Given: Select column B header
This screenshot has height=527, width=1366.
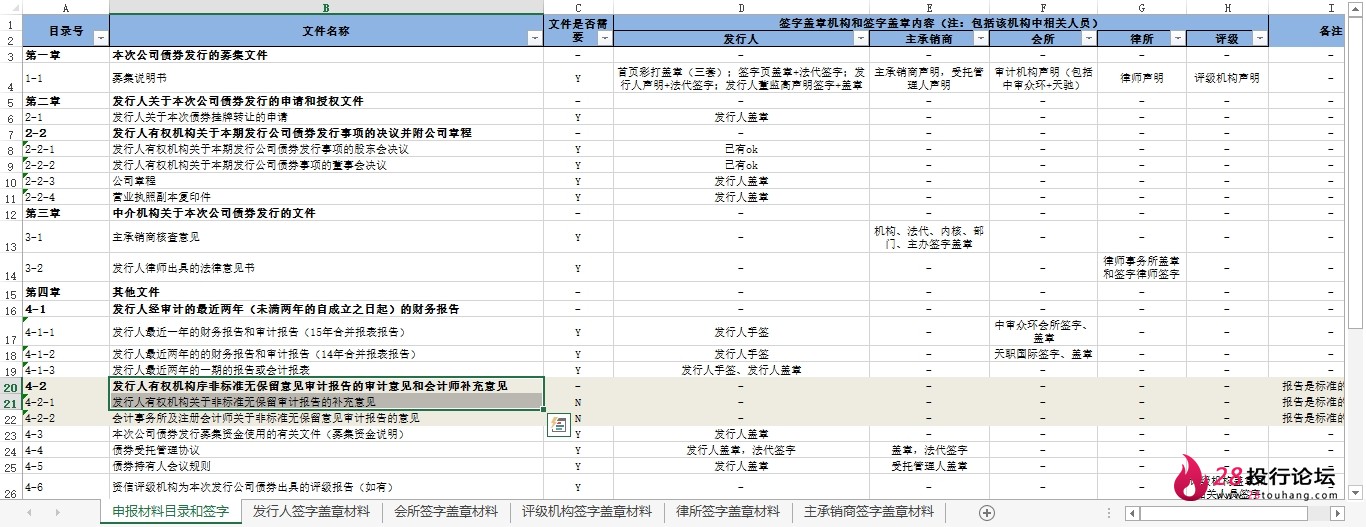Looking at the screenshot, I should point(326,7).
